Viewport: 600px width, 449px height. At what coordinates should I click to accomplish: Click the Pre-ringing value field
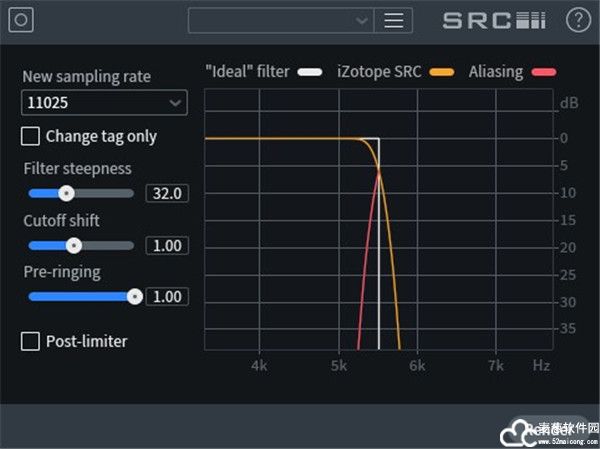coord(167,297)
